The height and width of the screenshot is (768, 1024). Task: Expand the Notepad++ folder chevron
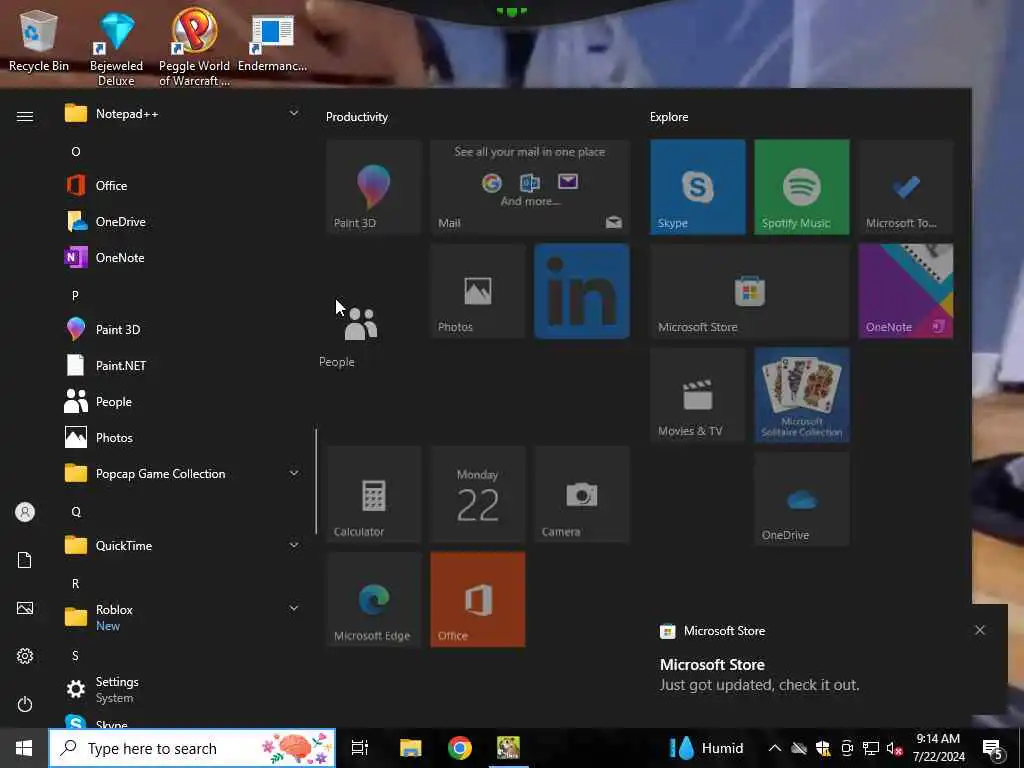click(294, 113)
